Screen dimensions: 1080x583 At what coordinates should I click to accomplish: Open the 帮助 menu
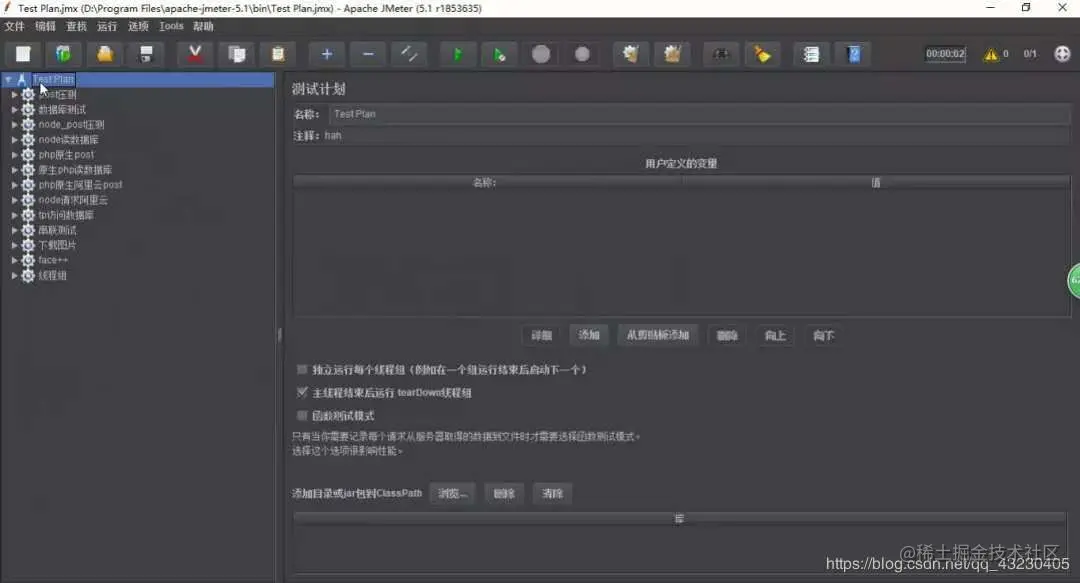pos(203,26)
